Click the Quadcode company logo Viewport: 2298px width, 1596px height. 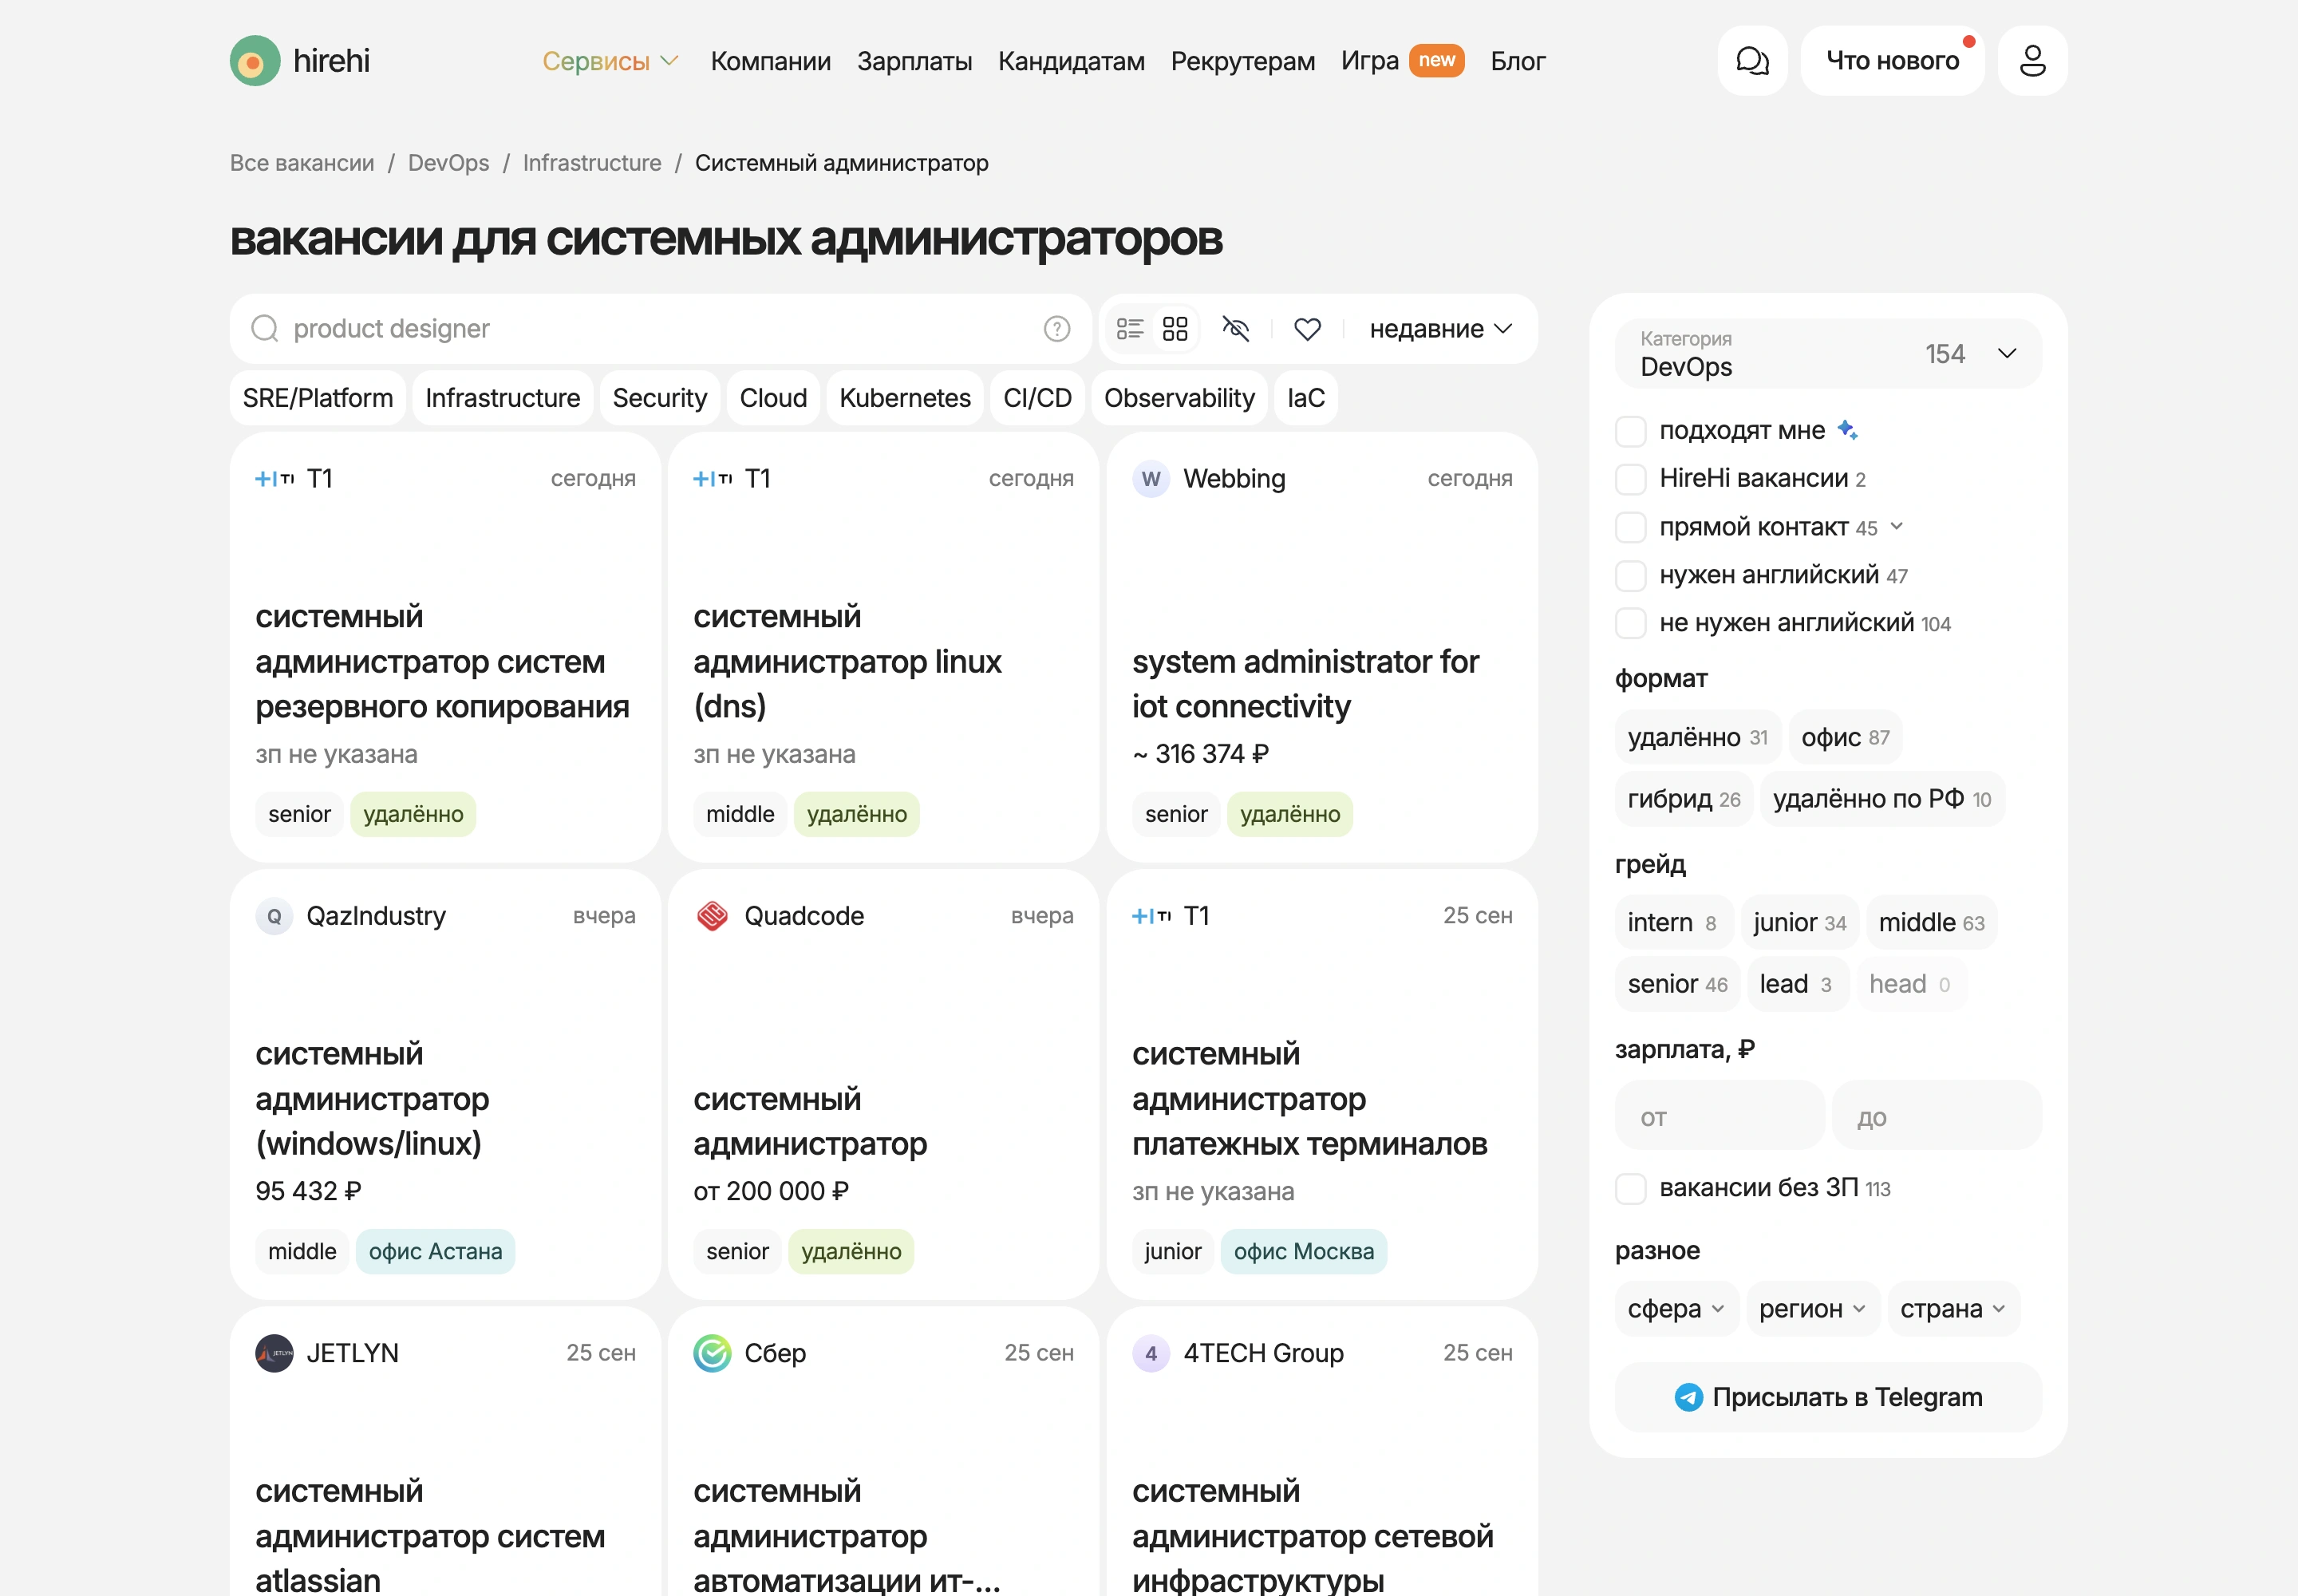[712, 916]
